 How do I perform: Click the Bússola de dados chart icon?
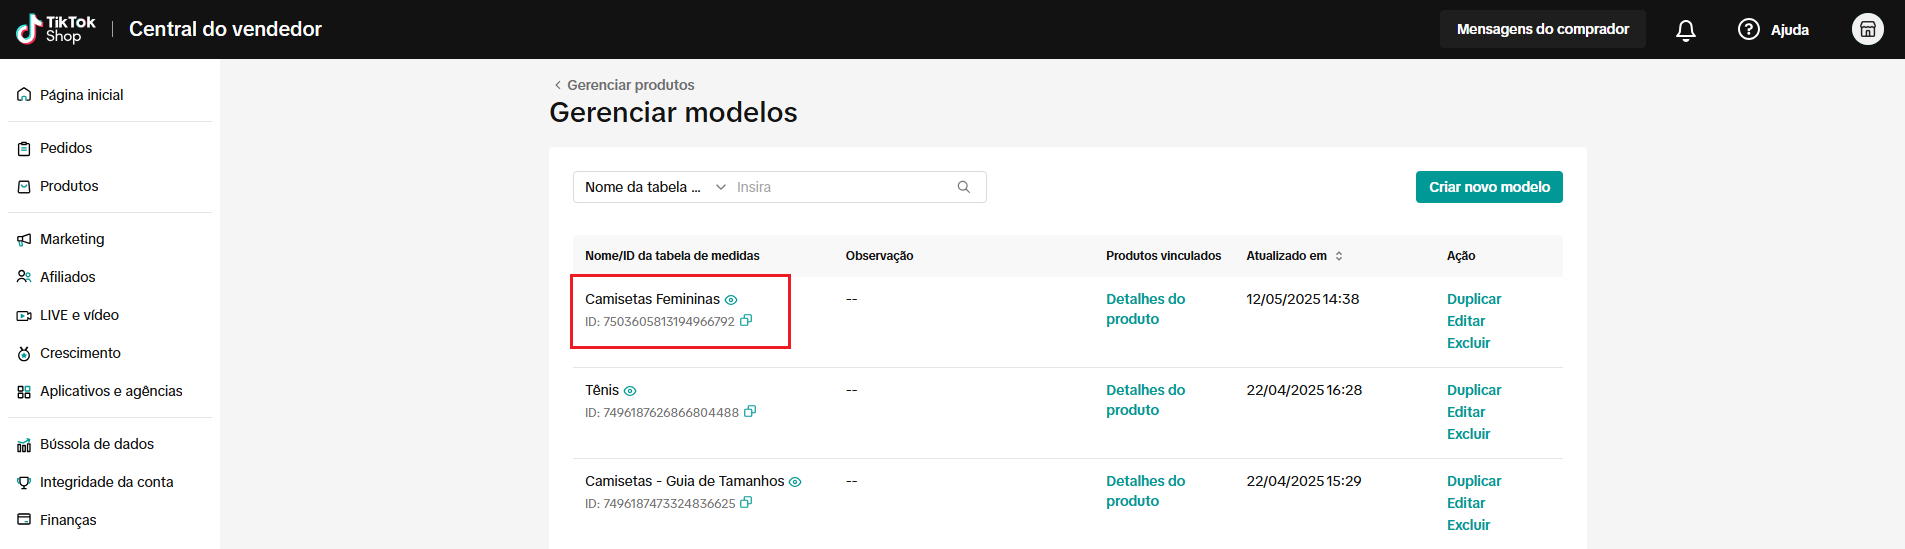(24, 444)
